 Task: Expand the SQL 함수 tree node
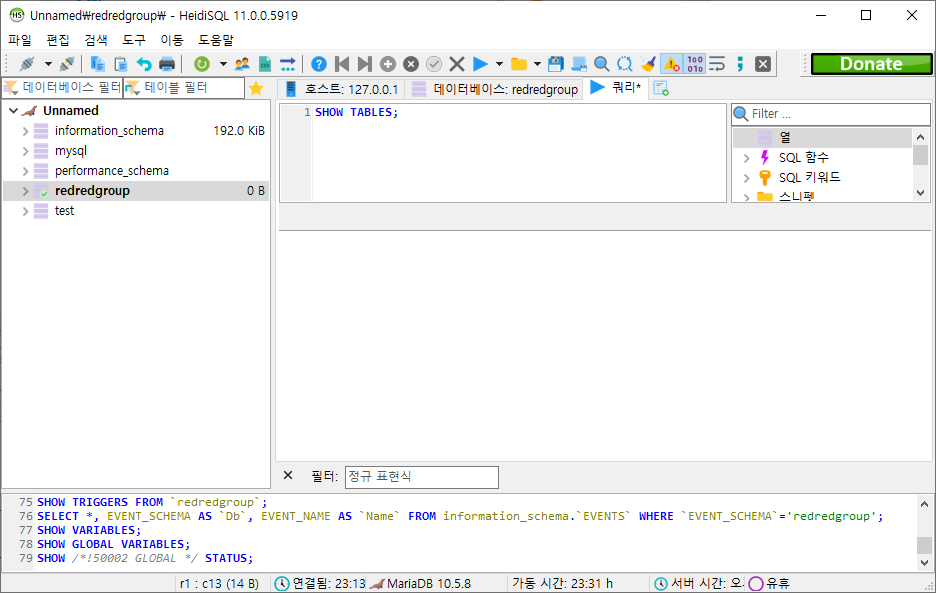click(x=746, y=158)
